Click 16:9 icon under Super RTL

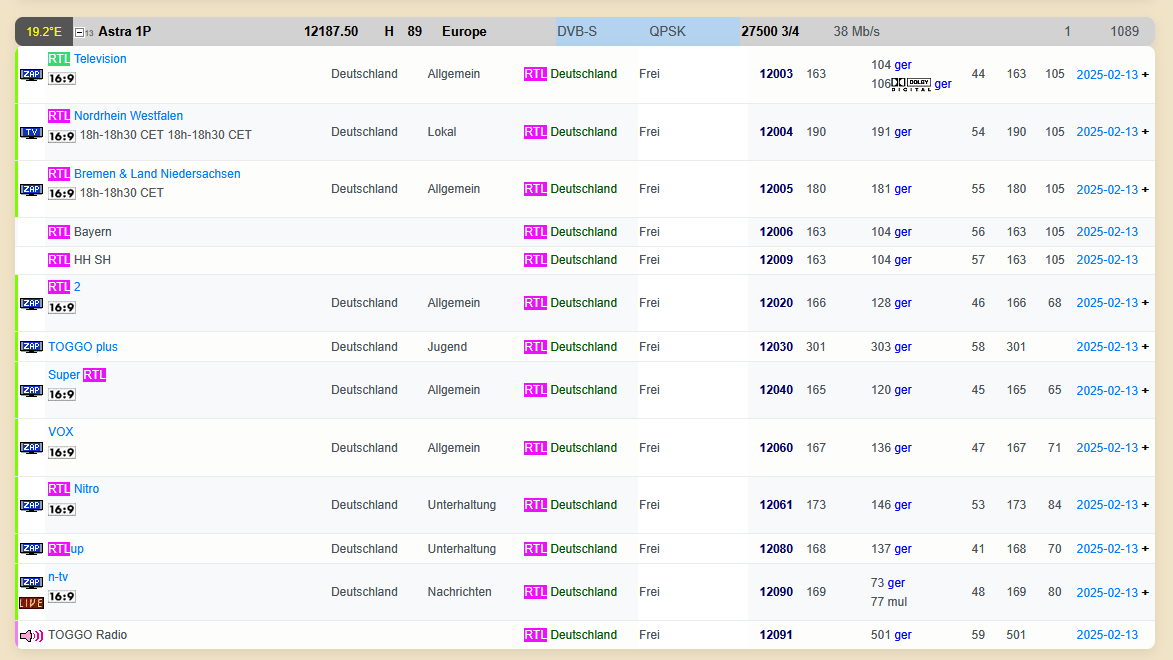(x=61, y=394)
